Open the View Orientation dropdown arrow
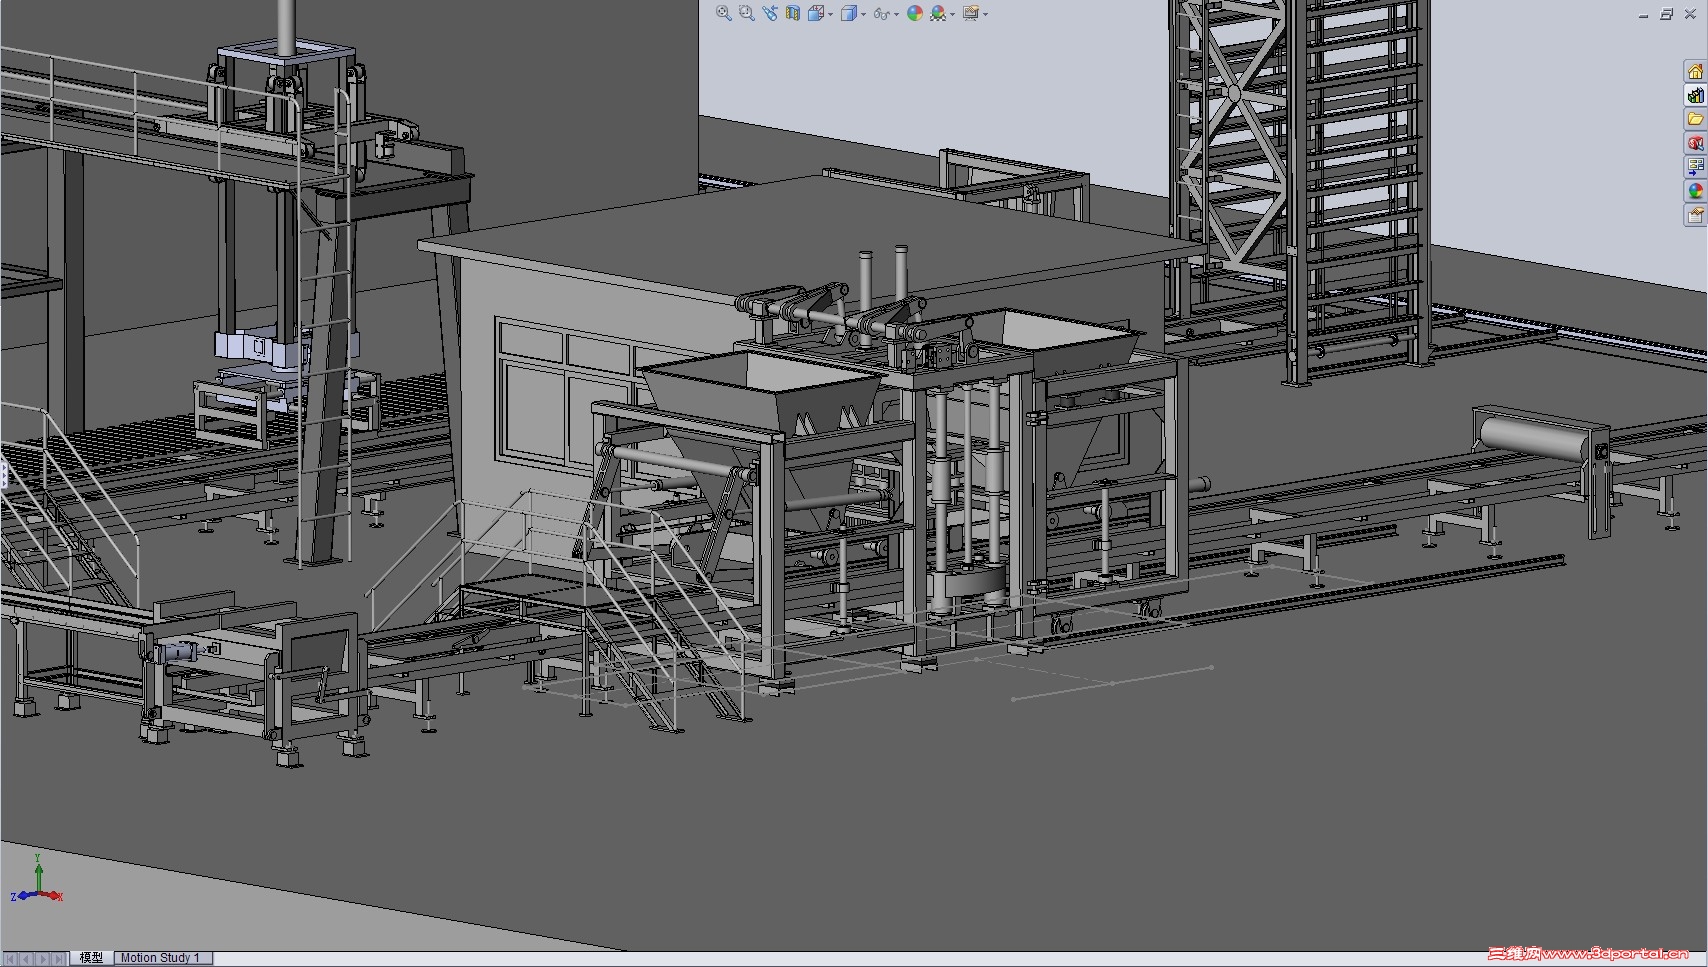 (x=830, y=14)
